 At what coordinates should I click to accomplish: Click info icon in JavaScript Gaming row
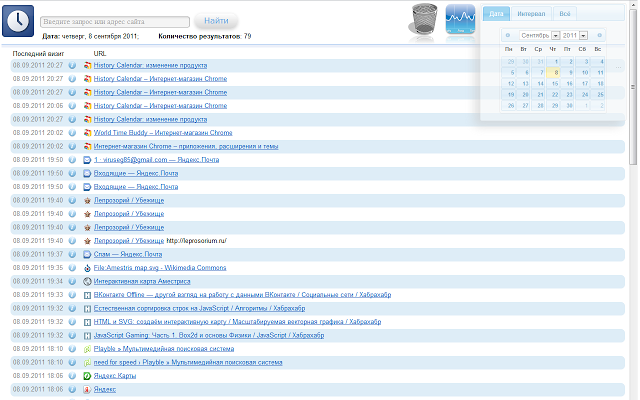coord(72,336)
